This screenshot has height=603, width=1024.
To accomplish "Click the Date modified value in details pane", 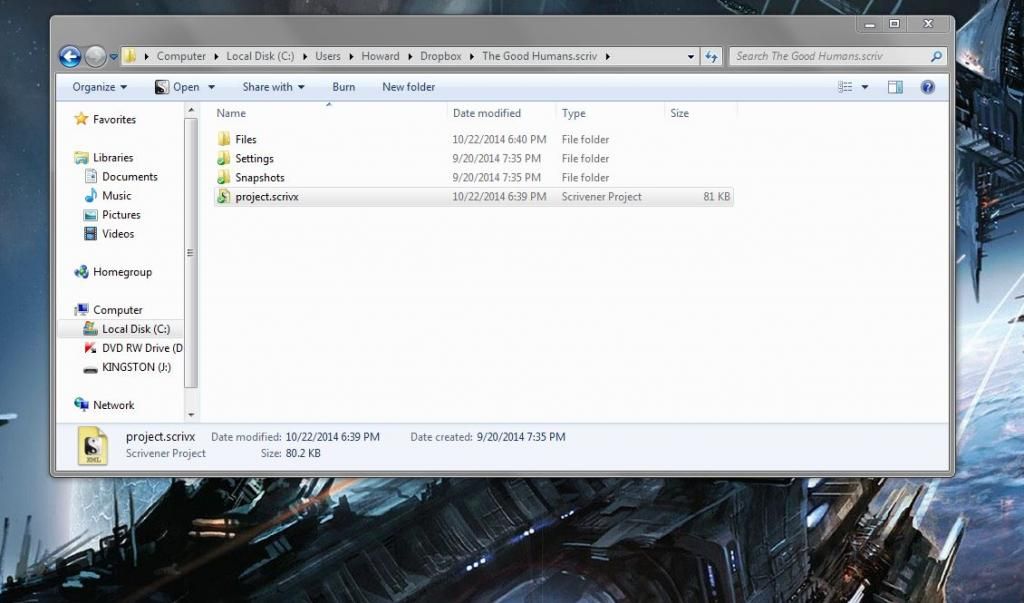I will [332, 437].
